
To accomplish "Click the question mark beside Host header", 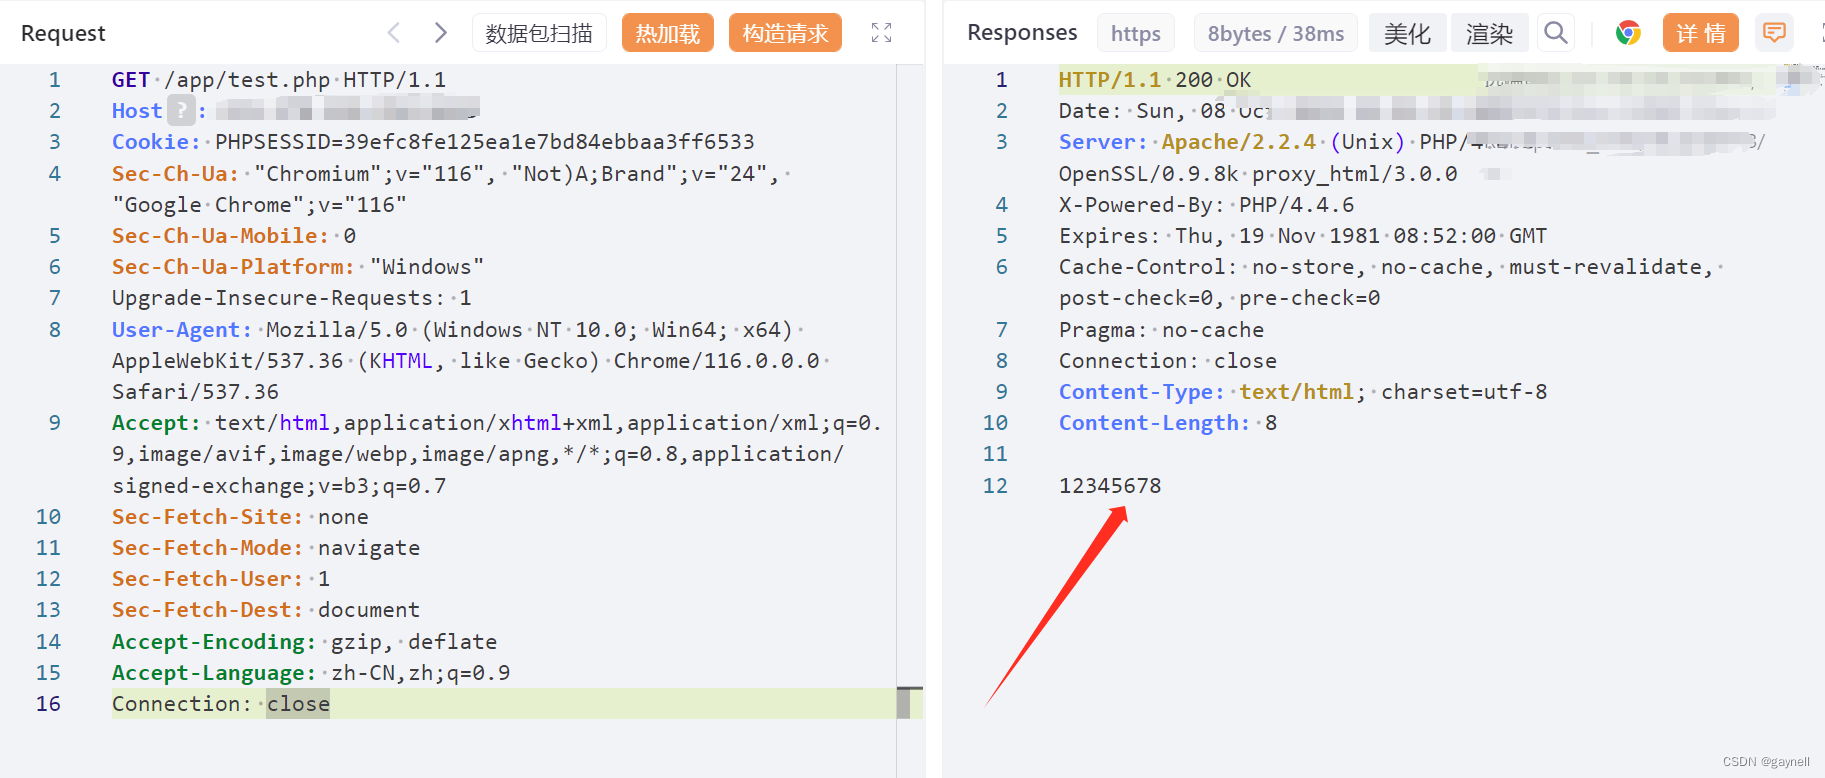I will click(181, 110).
